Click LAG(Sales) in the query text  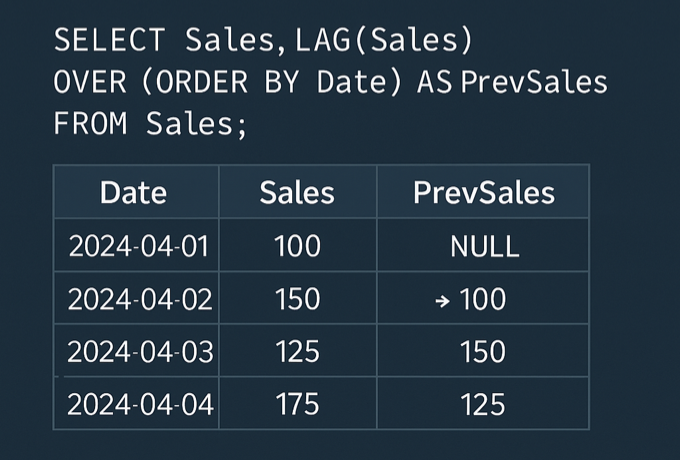[383, 40]
